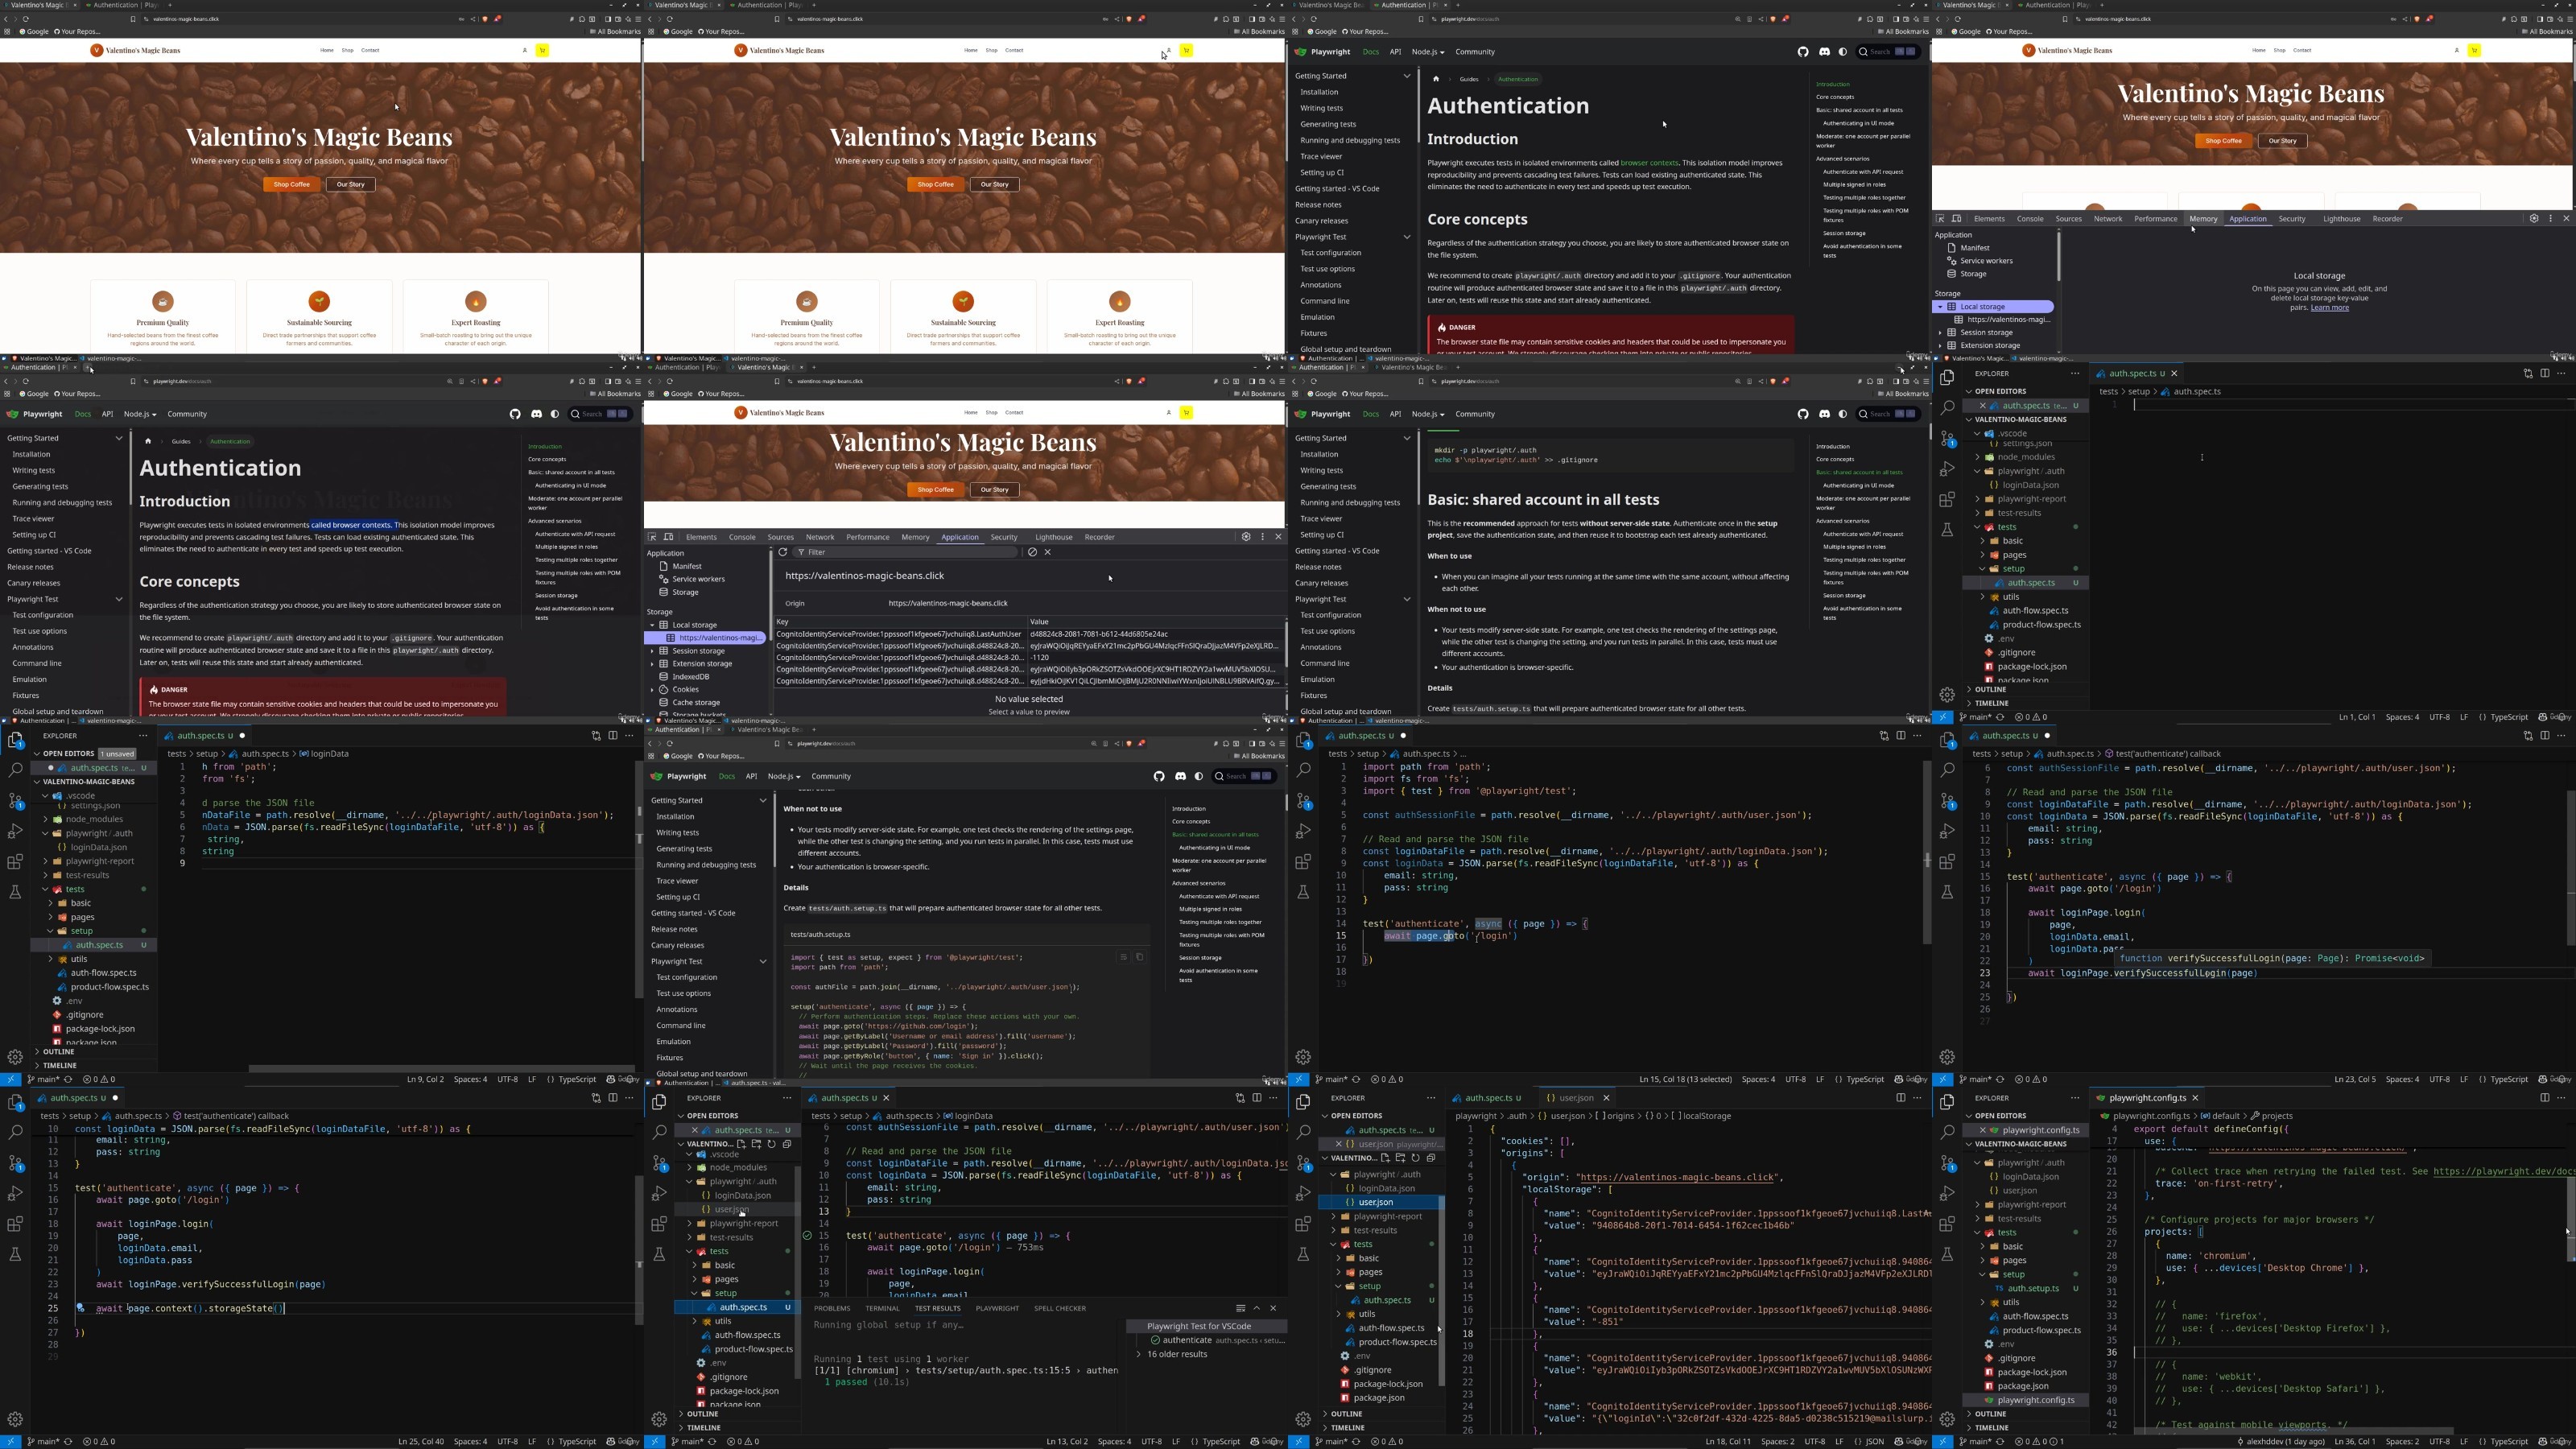Open Extensions view in Test Results VS Code window

pyautogui.click(x=659, y=1224)
